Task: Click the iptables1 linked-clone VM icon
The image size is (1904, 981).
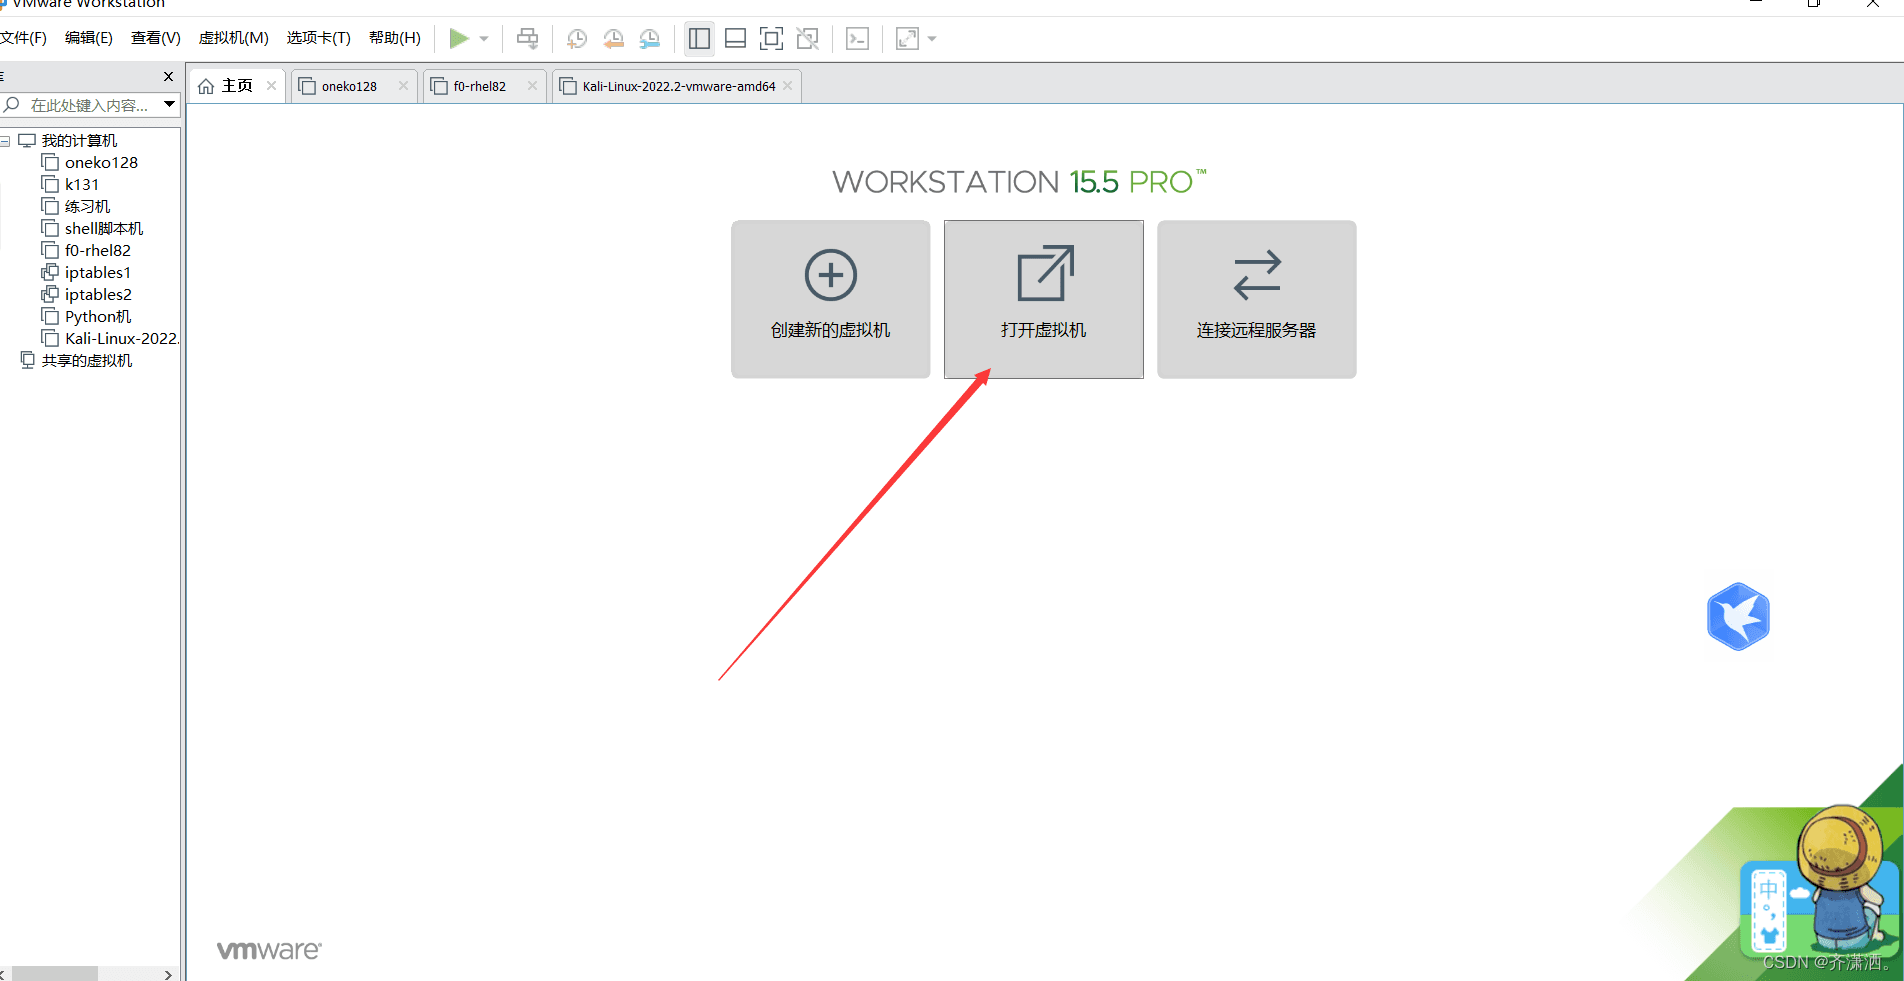Action: [50, 272]
